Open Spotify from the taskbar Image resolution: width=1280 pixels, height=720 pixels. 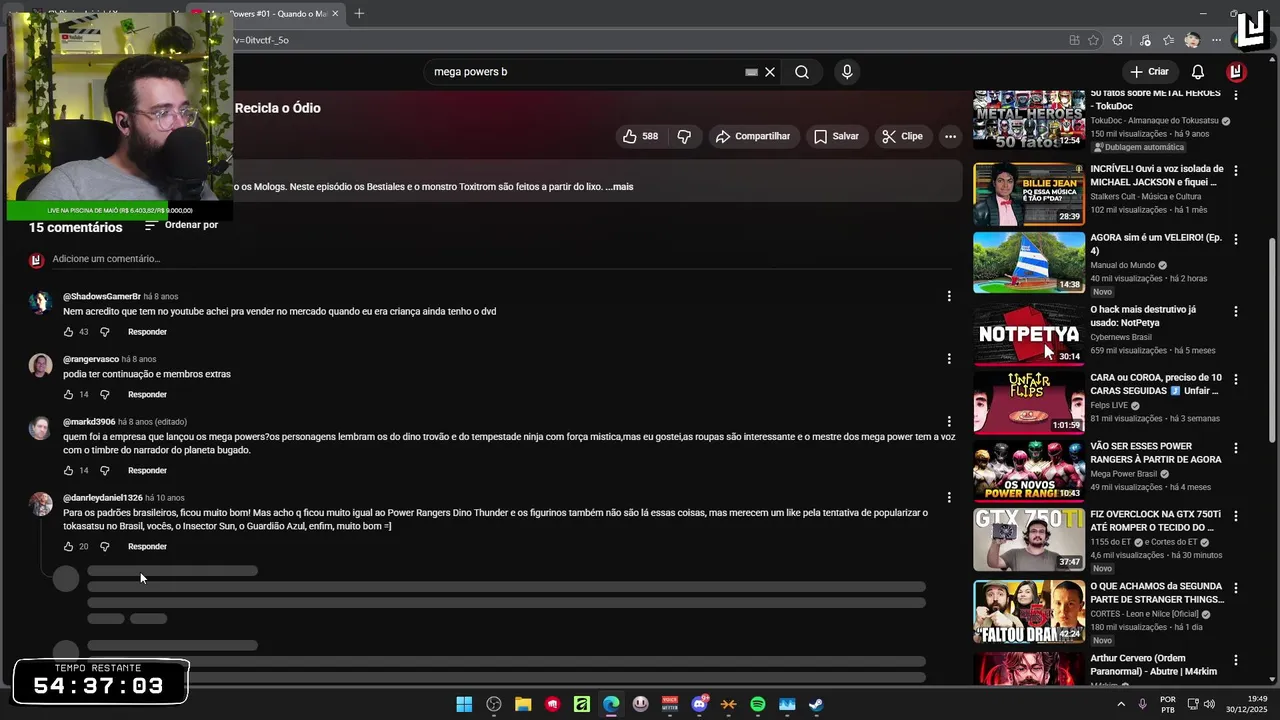(757, 704)
